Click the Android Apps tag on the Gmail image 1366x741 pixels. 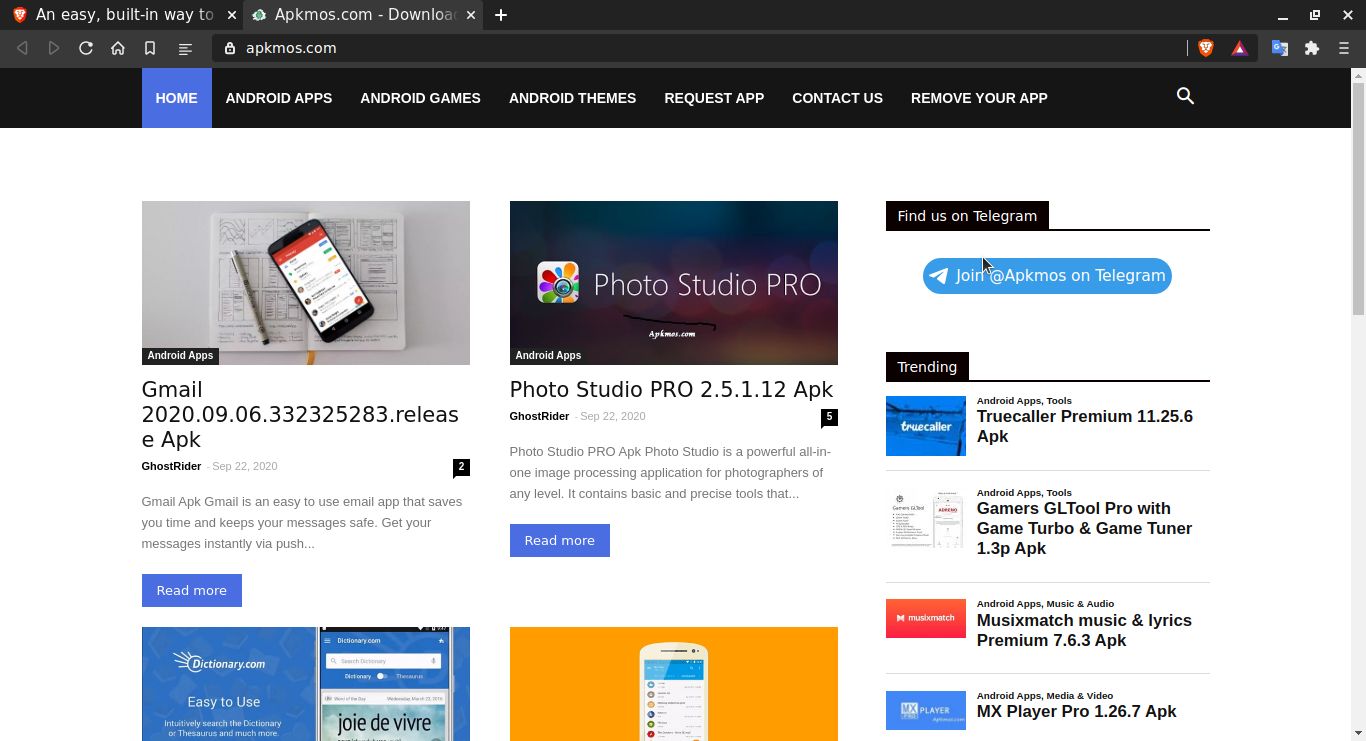[x=180, y=355]
